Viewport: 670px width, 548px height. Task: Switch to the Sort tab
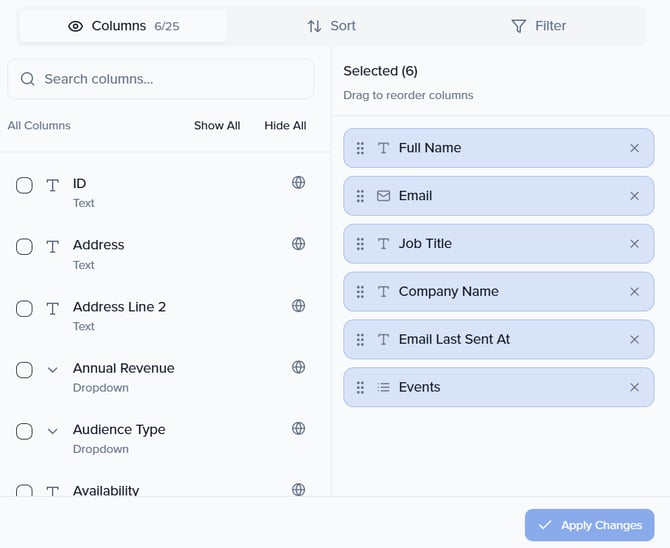(331, 26)
